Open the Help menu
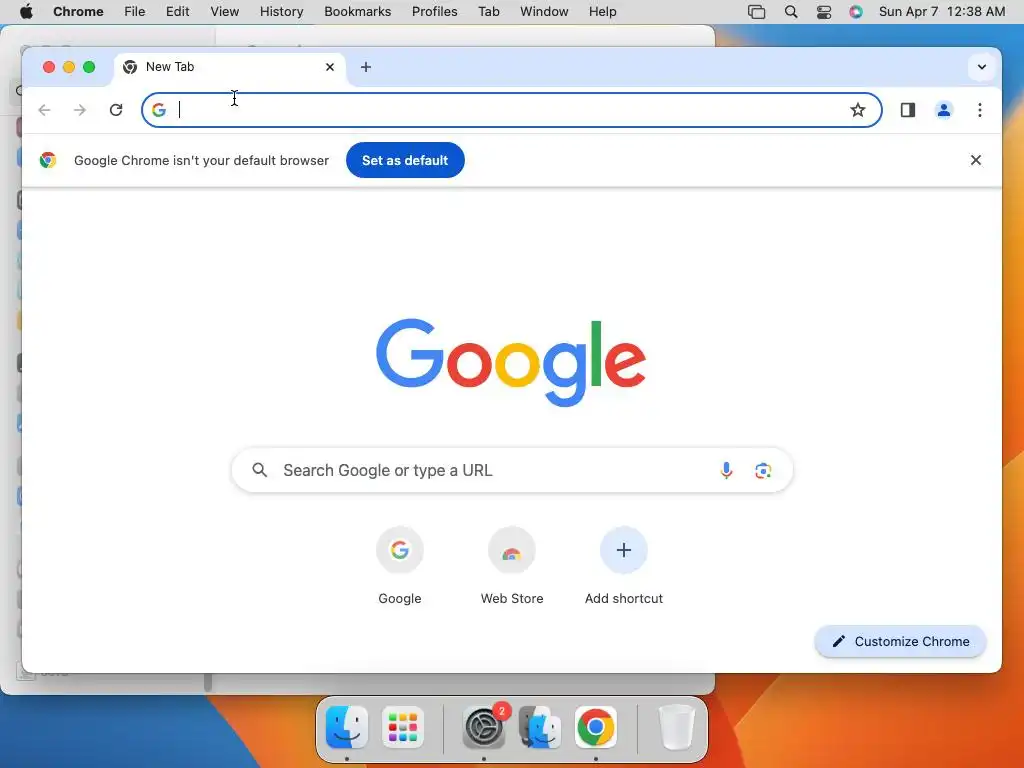Image resolution: width=1024 pixels, height=768 pixels. (x=602, y=12)
